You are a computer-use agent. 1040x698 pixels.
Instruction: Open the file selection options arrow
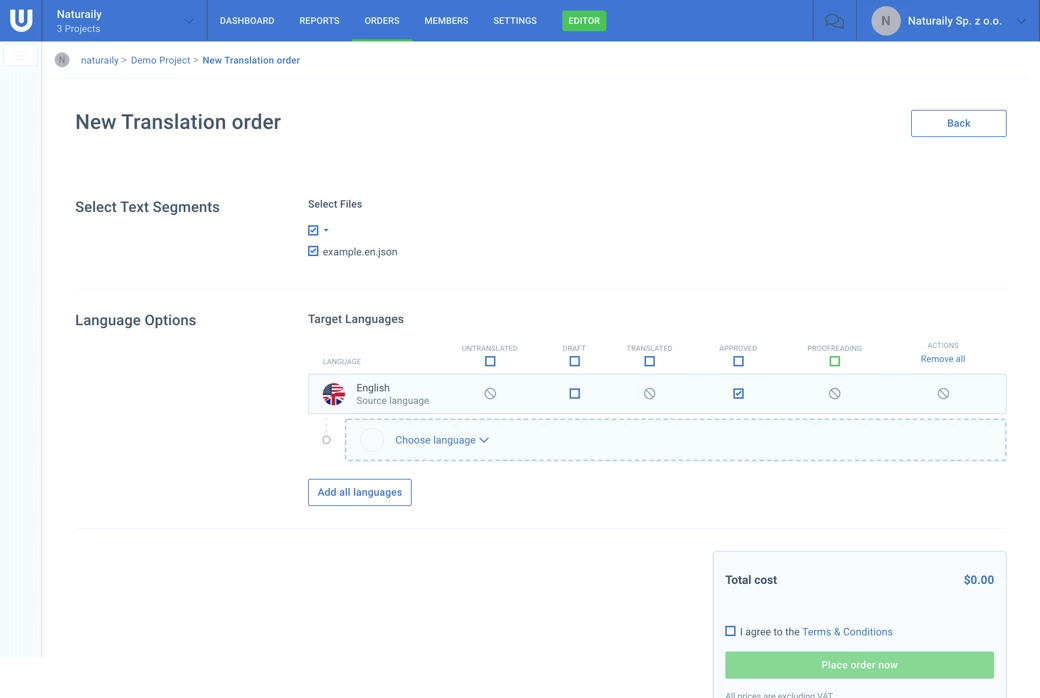326,230
